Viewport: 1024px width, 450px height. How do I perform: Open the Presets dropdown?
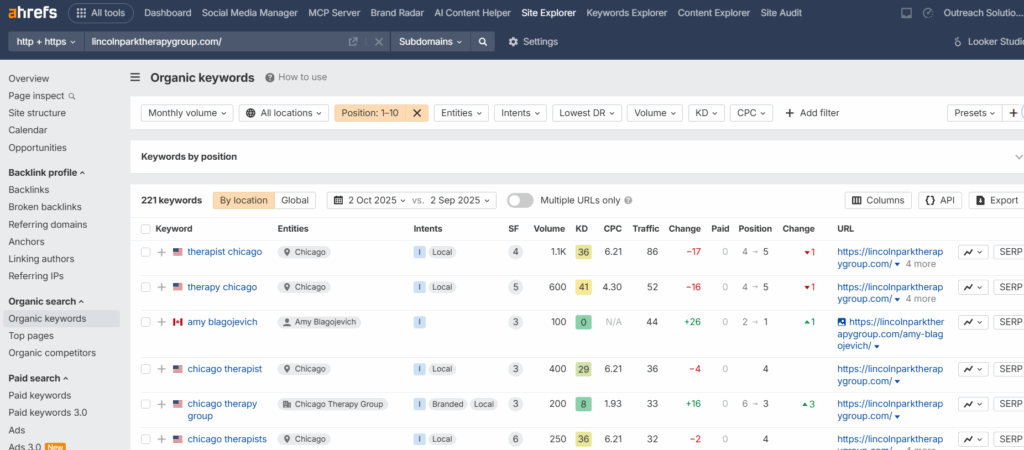tap(974, 113)
